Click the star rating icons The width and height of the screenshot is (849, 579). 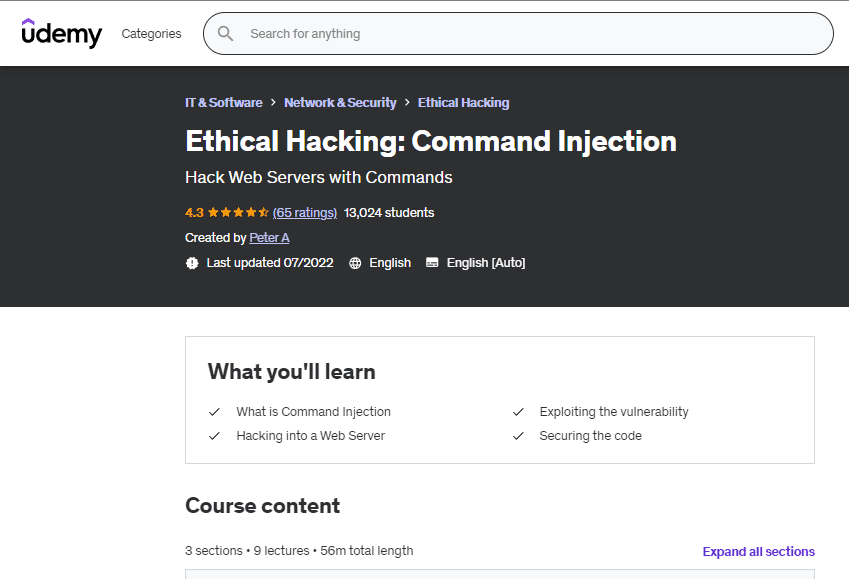238,213
